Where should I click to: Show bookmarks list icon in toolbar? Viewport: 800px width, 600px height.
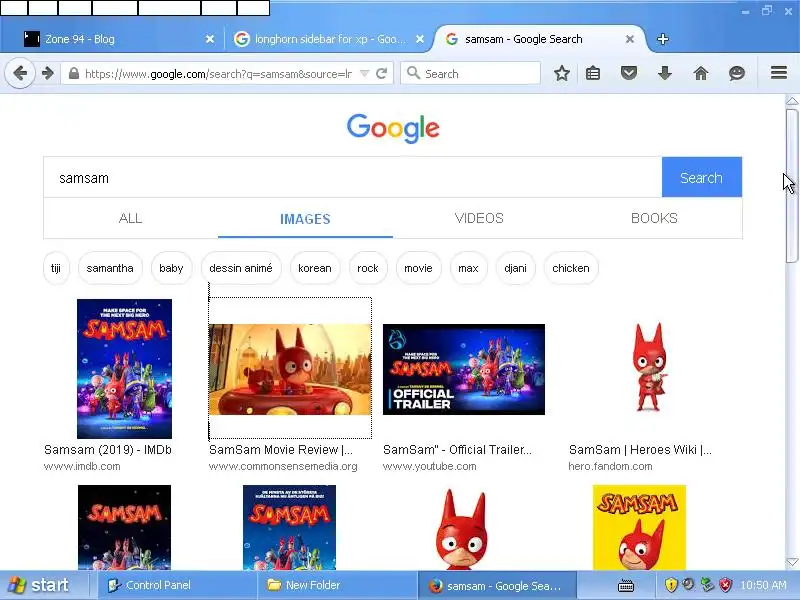pos(593,73)
